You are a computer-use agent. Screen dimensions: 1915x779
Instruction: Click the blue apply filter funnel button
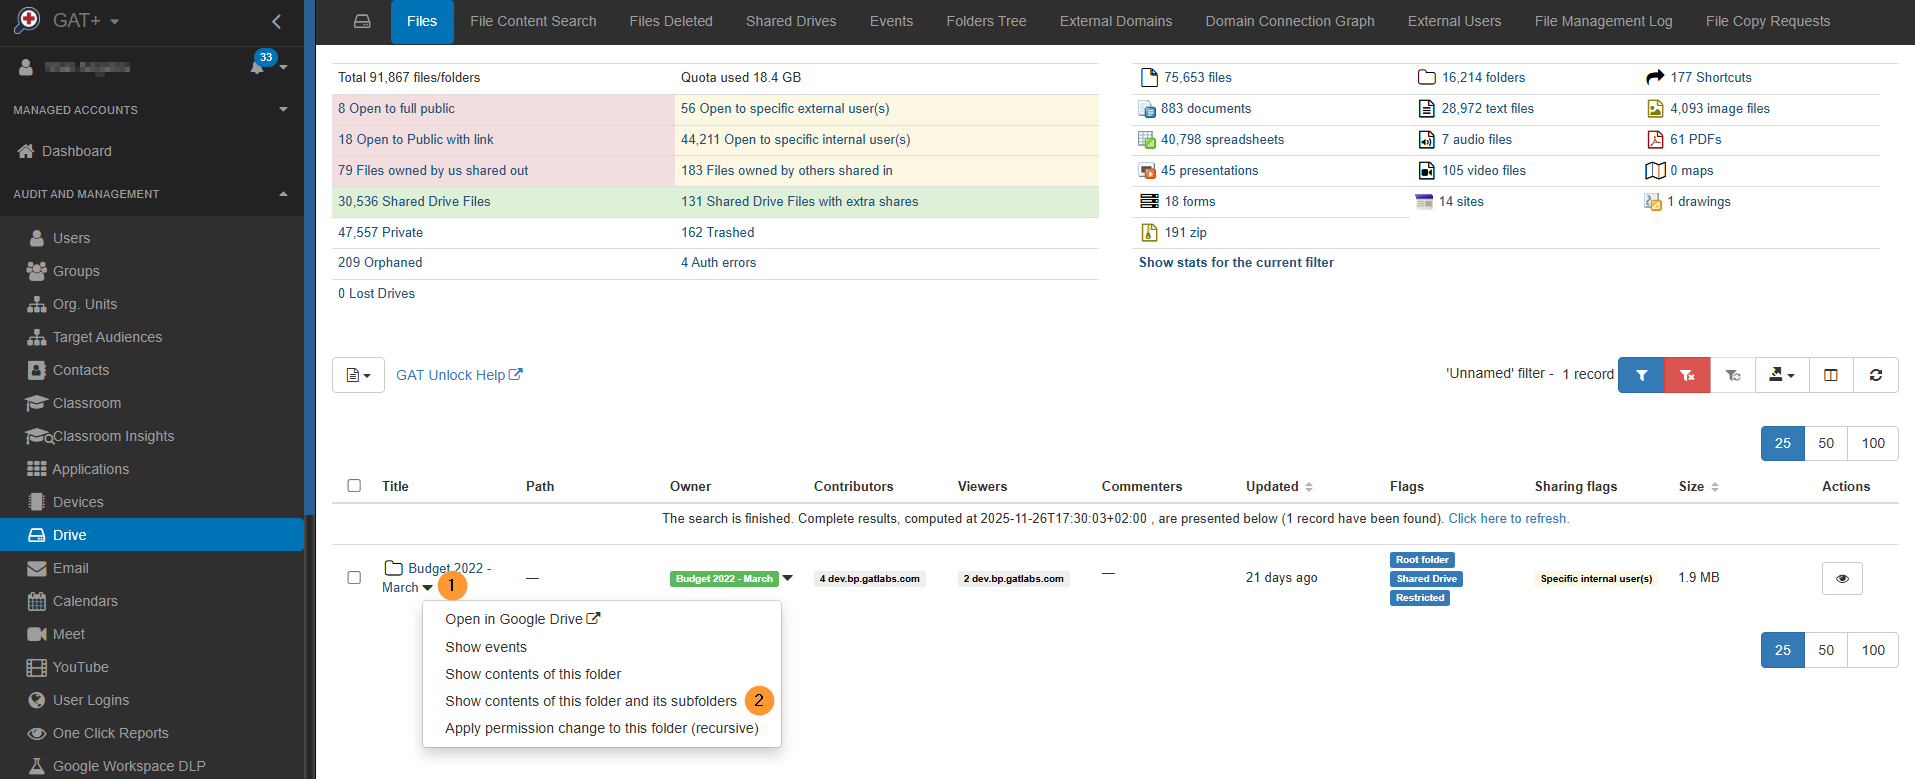click(1641, 375)
